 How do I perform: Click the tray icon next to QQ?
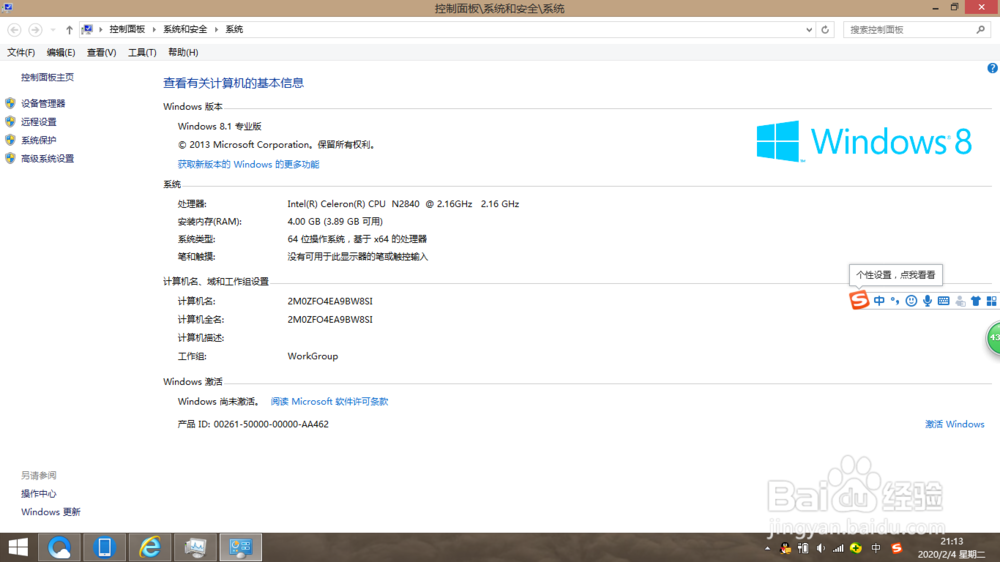(x=803, y=548)
